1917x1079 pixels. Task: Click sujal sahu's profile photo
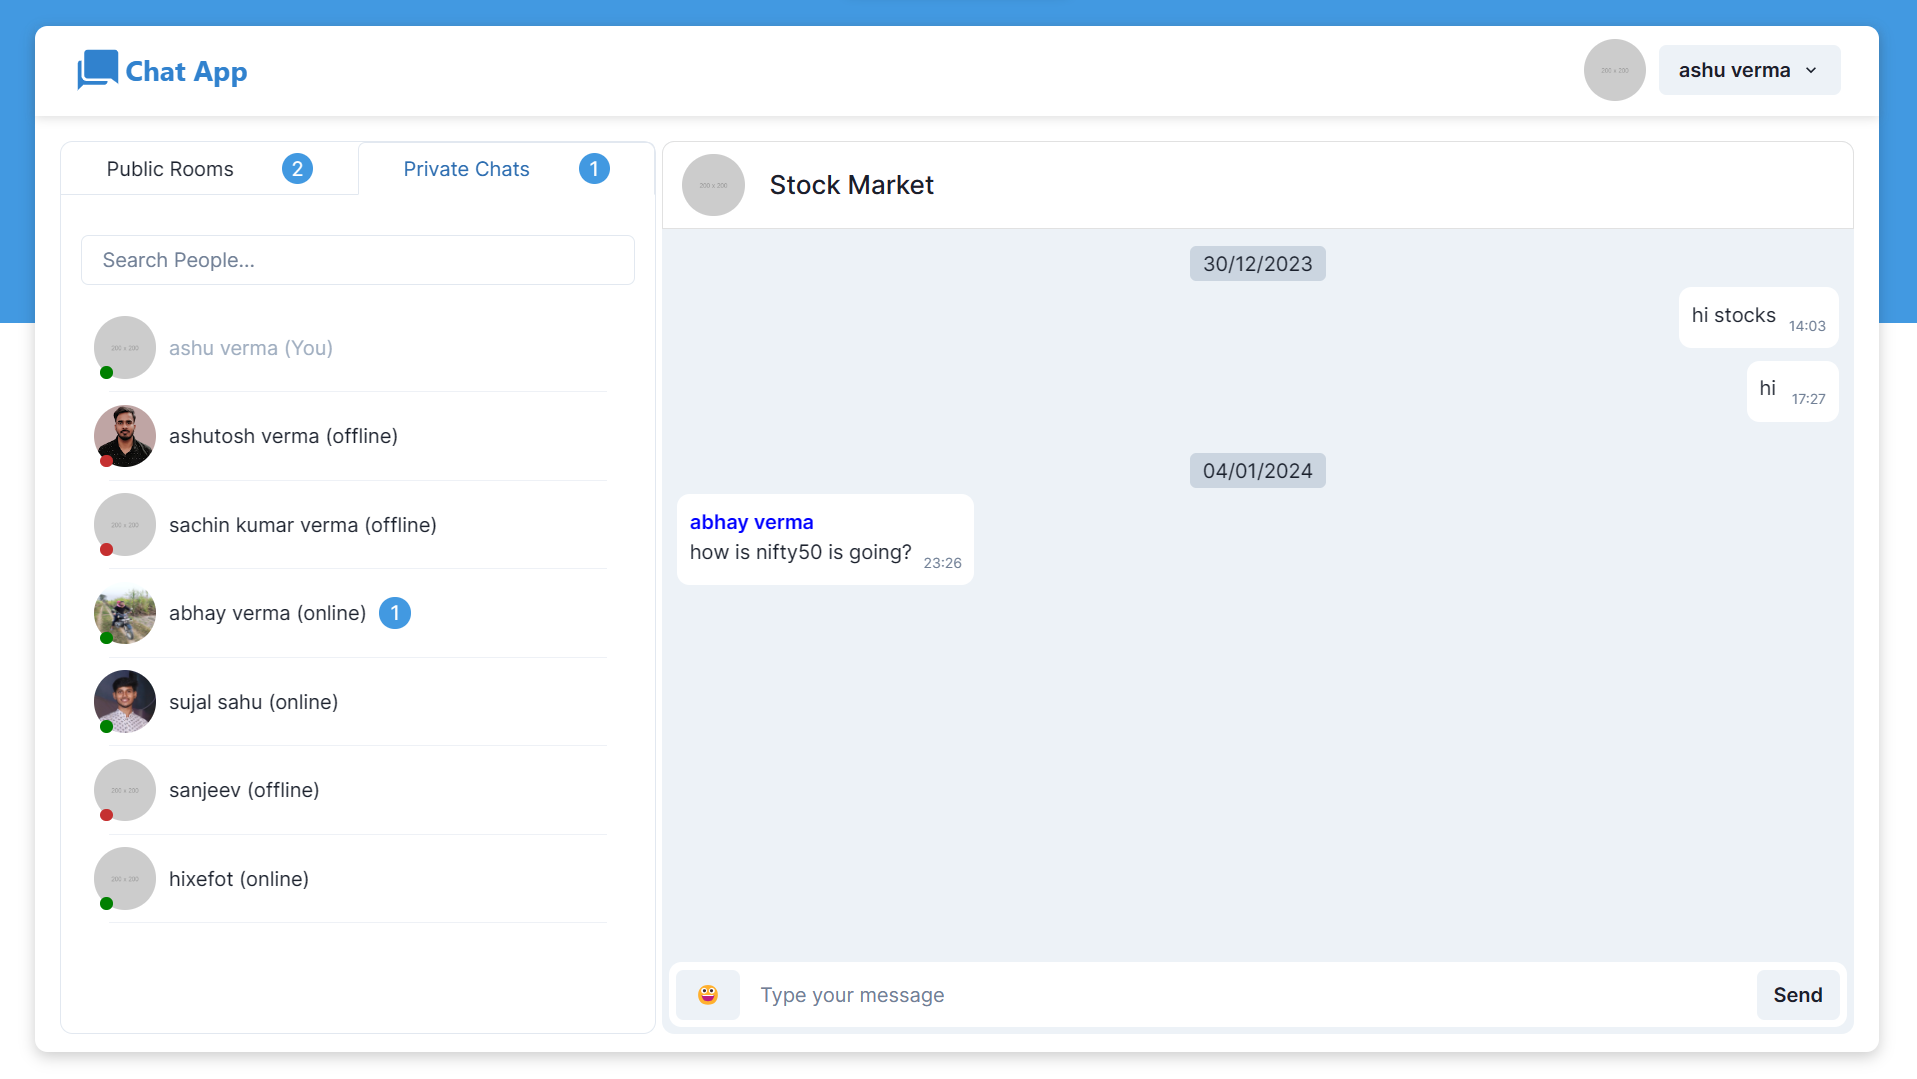coord(125,702)
